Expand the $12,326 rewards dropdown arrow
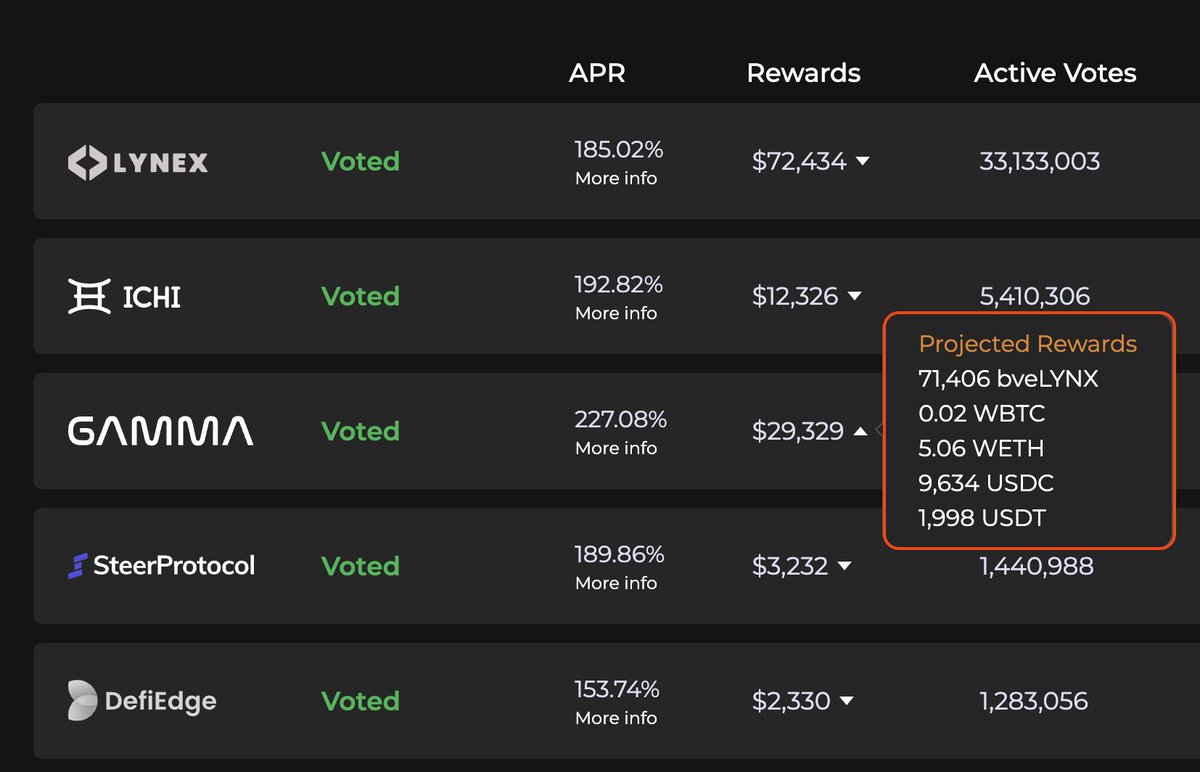Image resolution: width=1200 pixels, height=772 pixels. coord(854,296)
